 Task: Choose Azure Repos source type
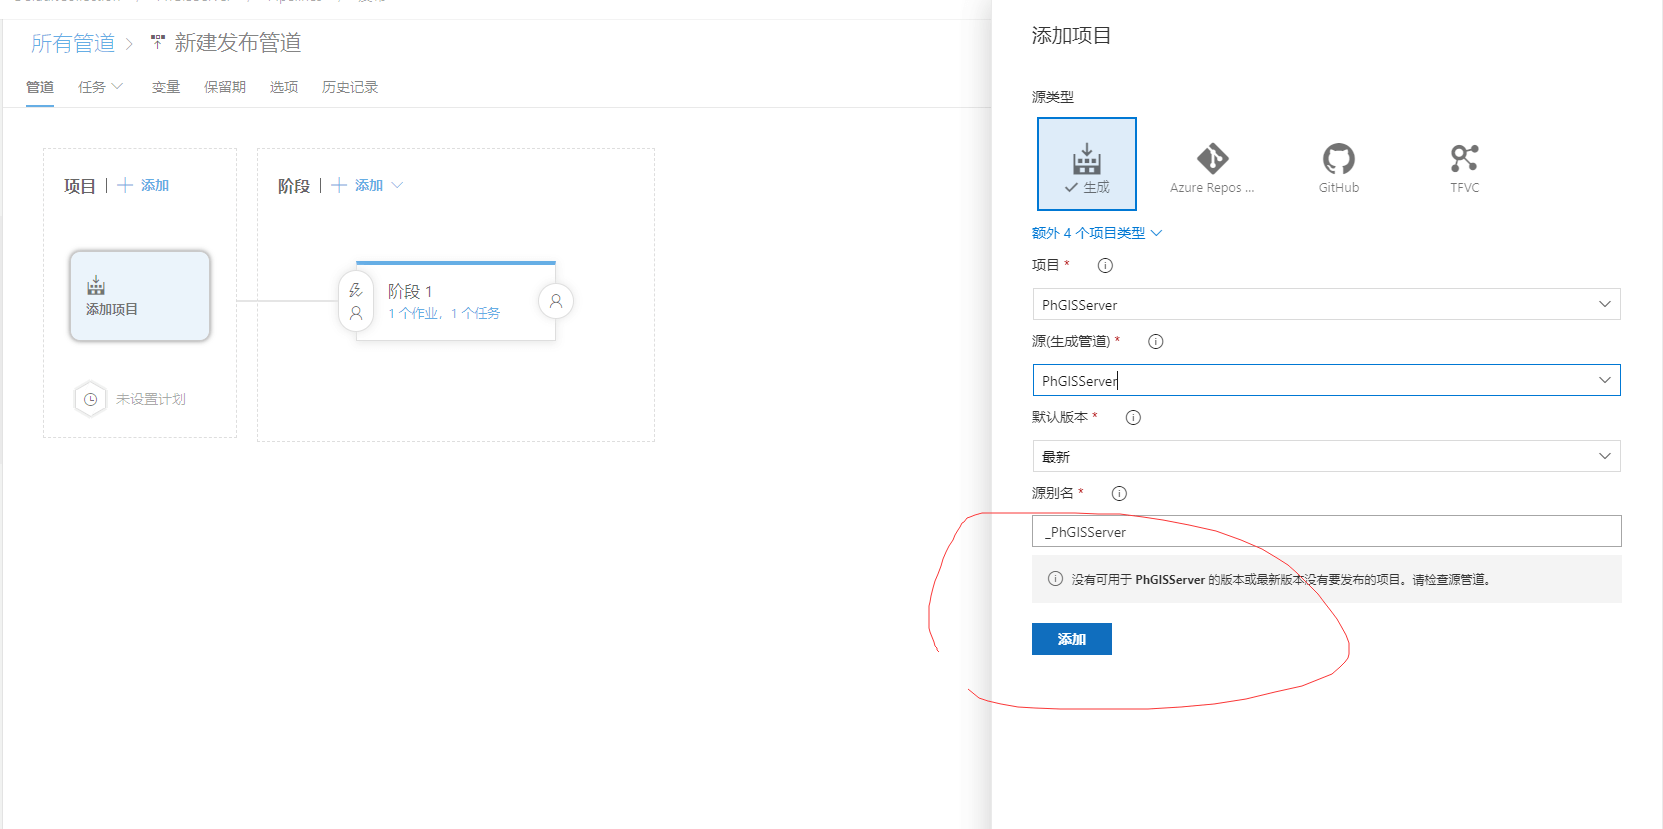click(1212, 166)
